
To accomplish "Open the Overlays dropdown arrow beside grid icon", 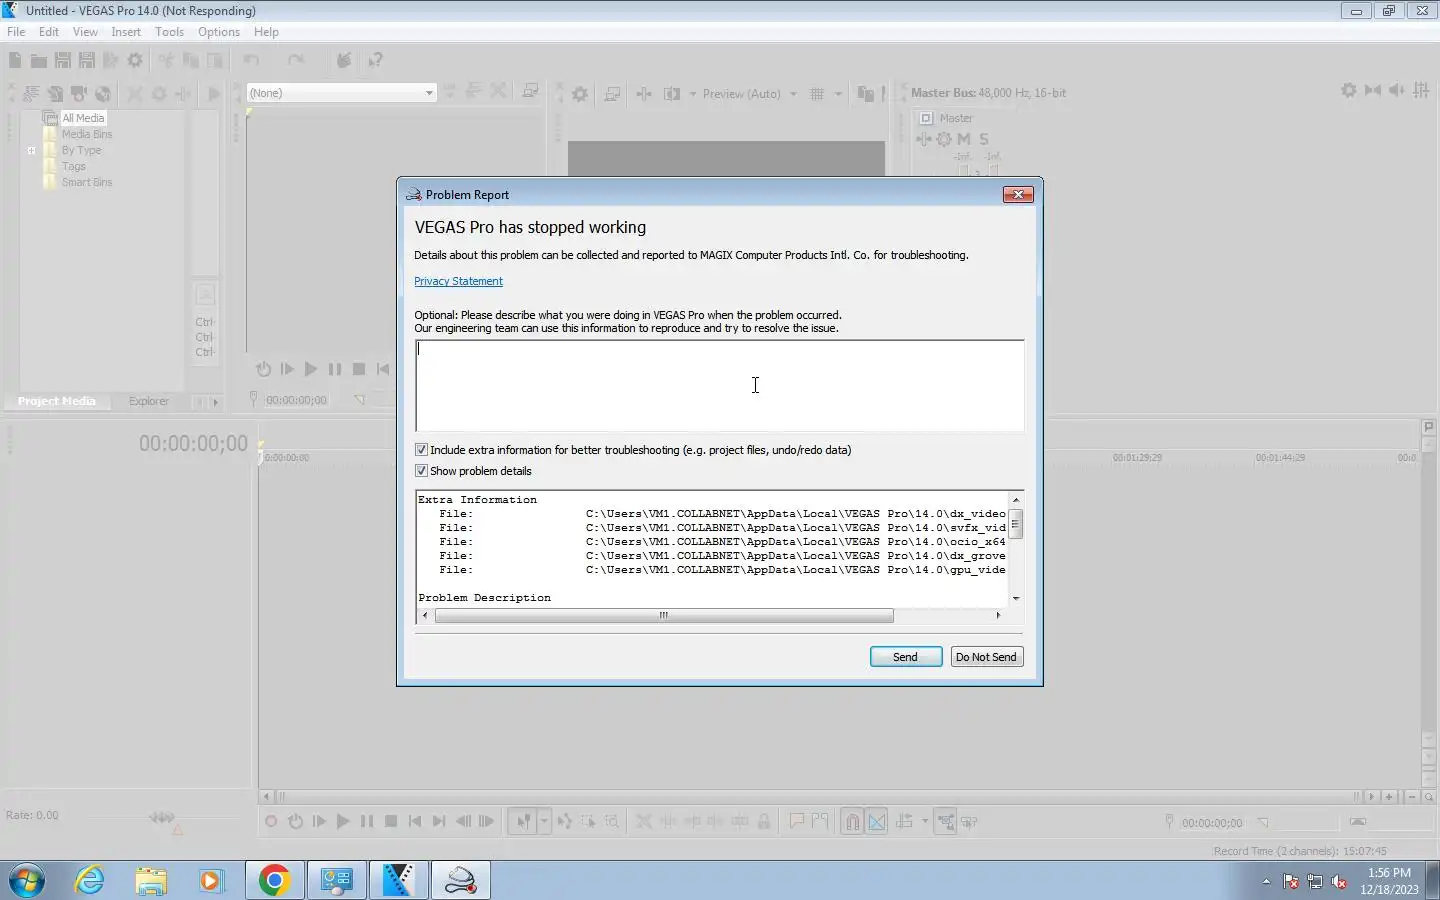I will coord(838,94).
